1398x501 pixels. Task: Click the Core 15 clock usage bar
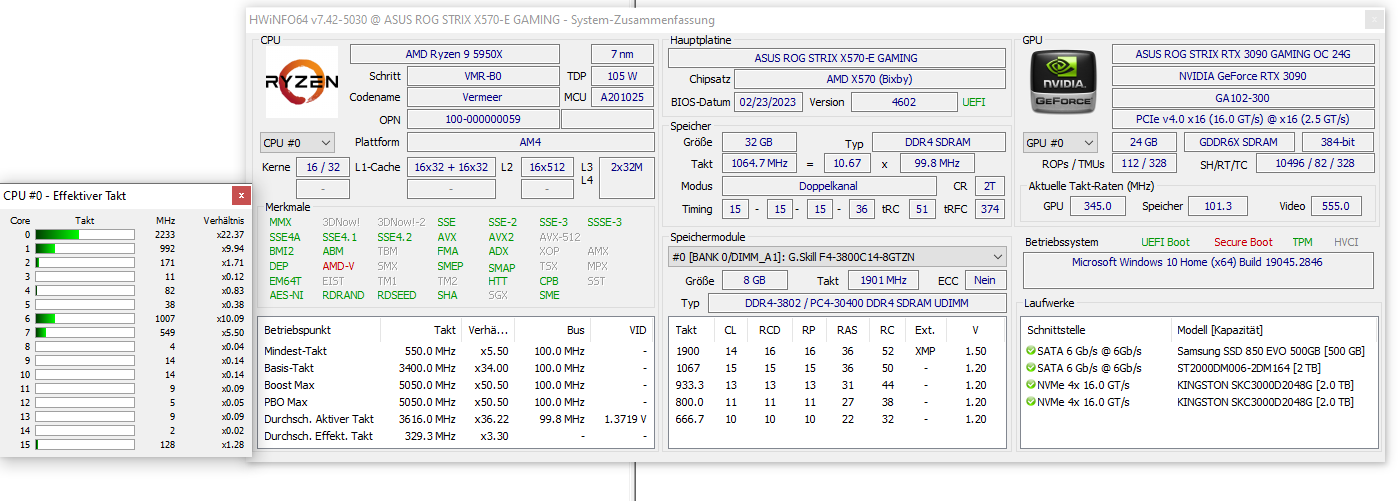coord(85,444)
